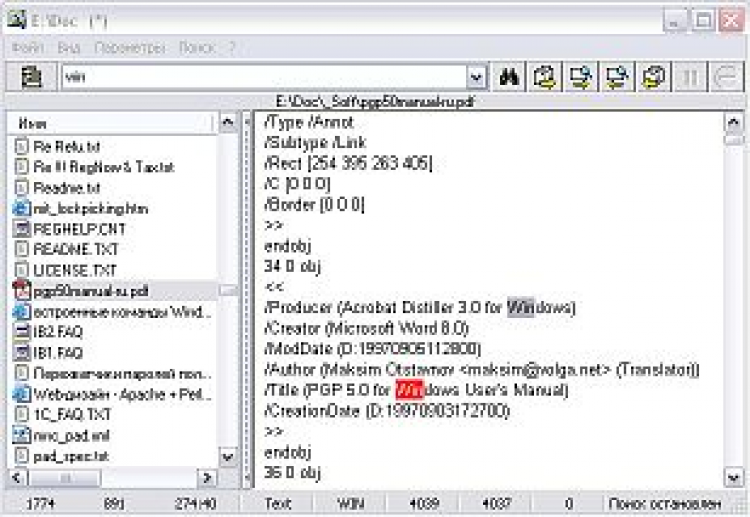Click the browser icon next to mit_lockpicking.htm
This screenshot has height=517, width=750.
21,208
